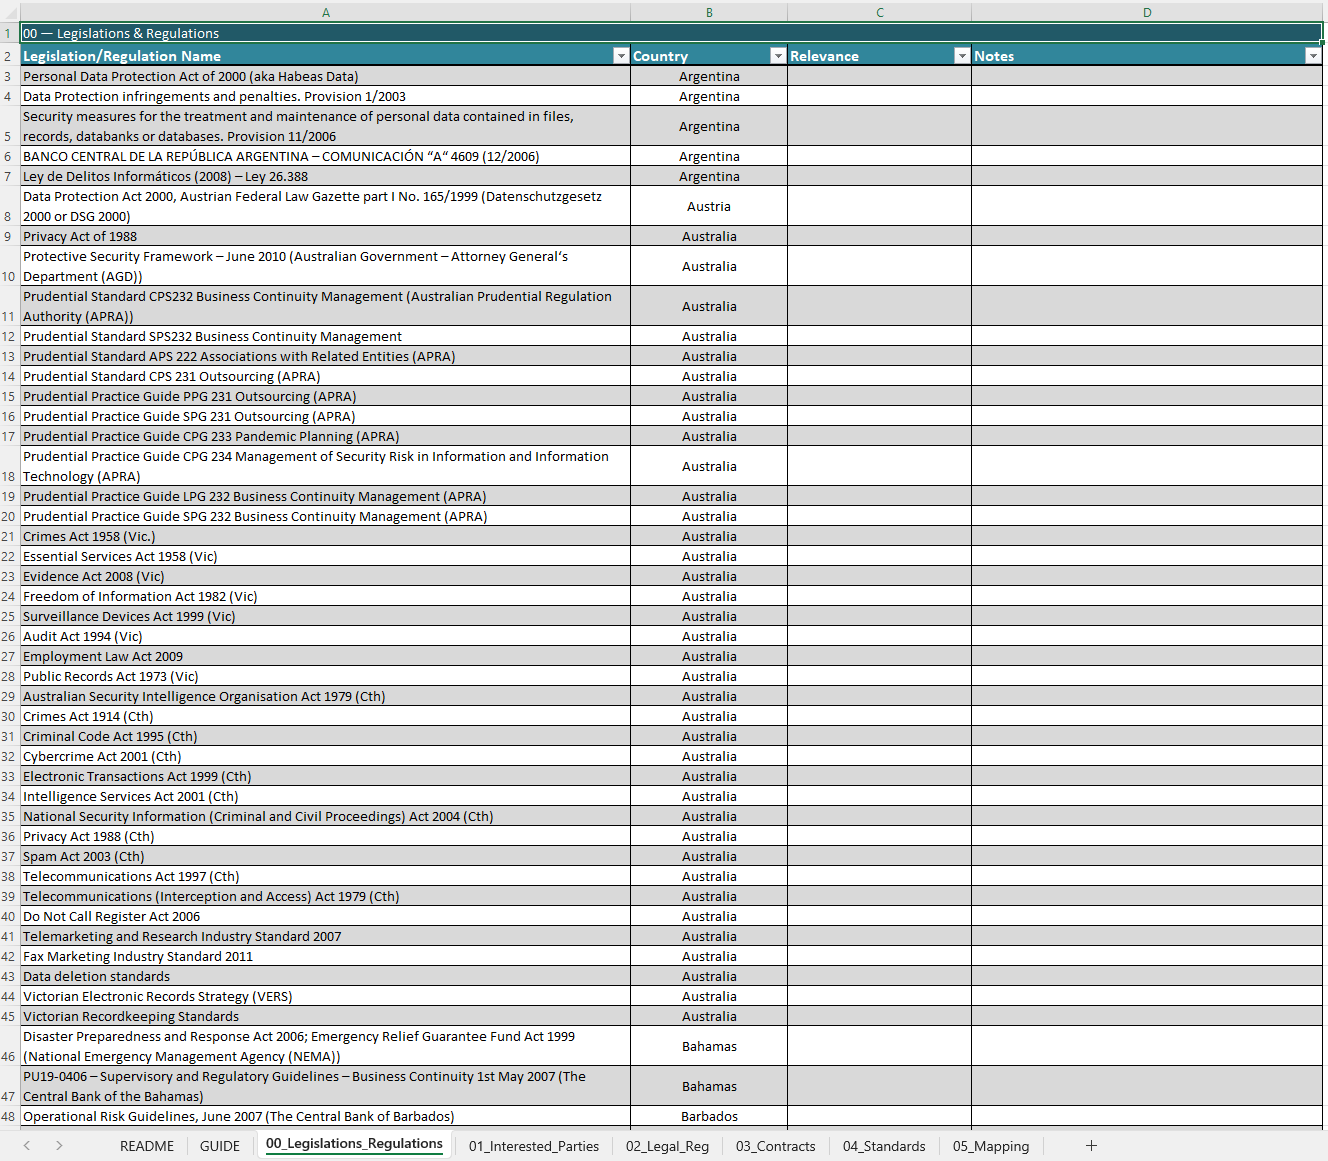Switch to the README sheet tab

coord(146,1146)
